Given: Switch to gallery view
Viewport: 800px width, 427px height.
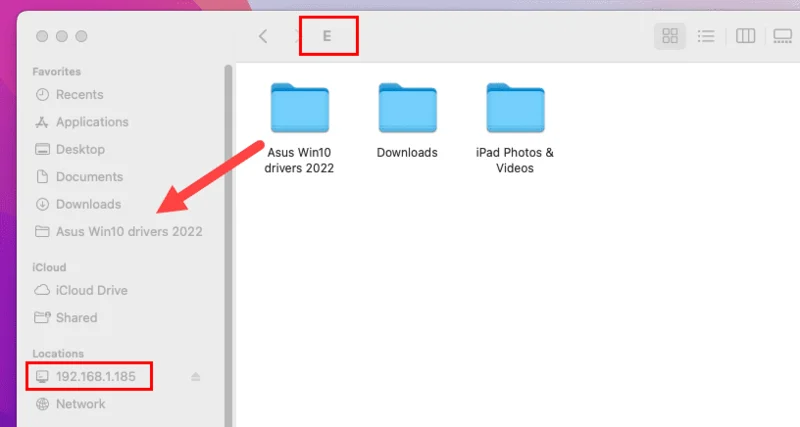Looking at the screenshot, I should pyautogui.click(x=782, y=36).
